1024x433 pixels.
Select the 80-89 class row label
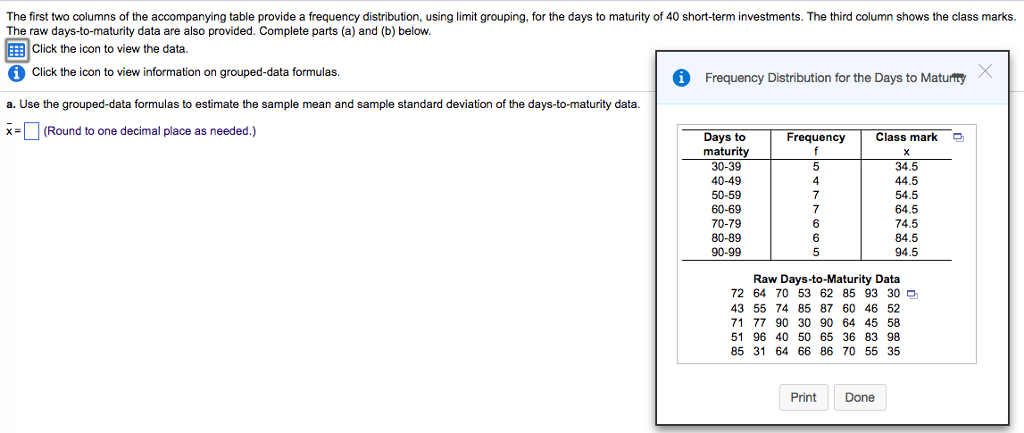pyautogui.click(x=726, y=238)
